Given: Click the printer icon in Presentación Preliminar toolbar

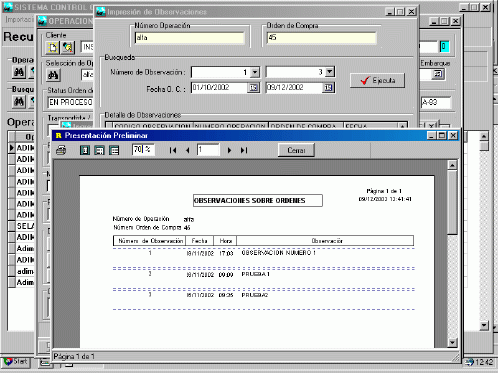Looking at the screenshot, I should point(61,150).
